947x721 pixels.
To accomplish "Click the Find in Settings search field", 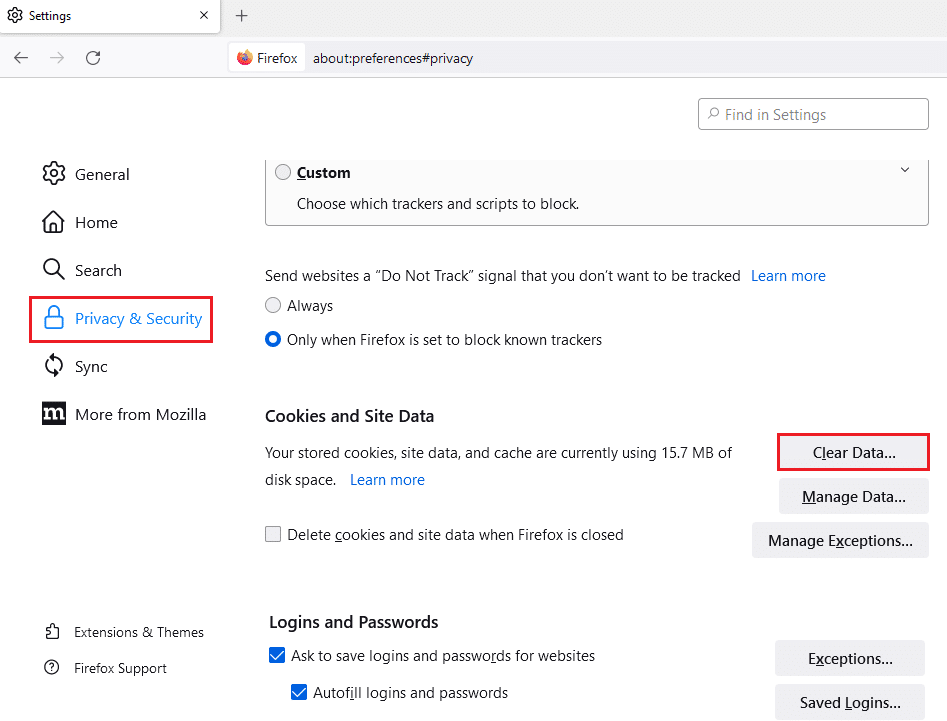I will (813, 114).
